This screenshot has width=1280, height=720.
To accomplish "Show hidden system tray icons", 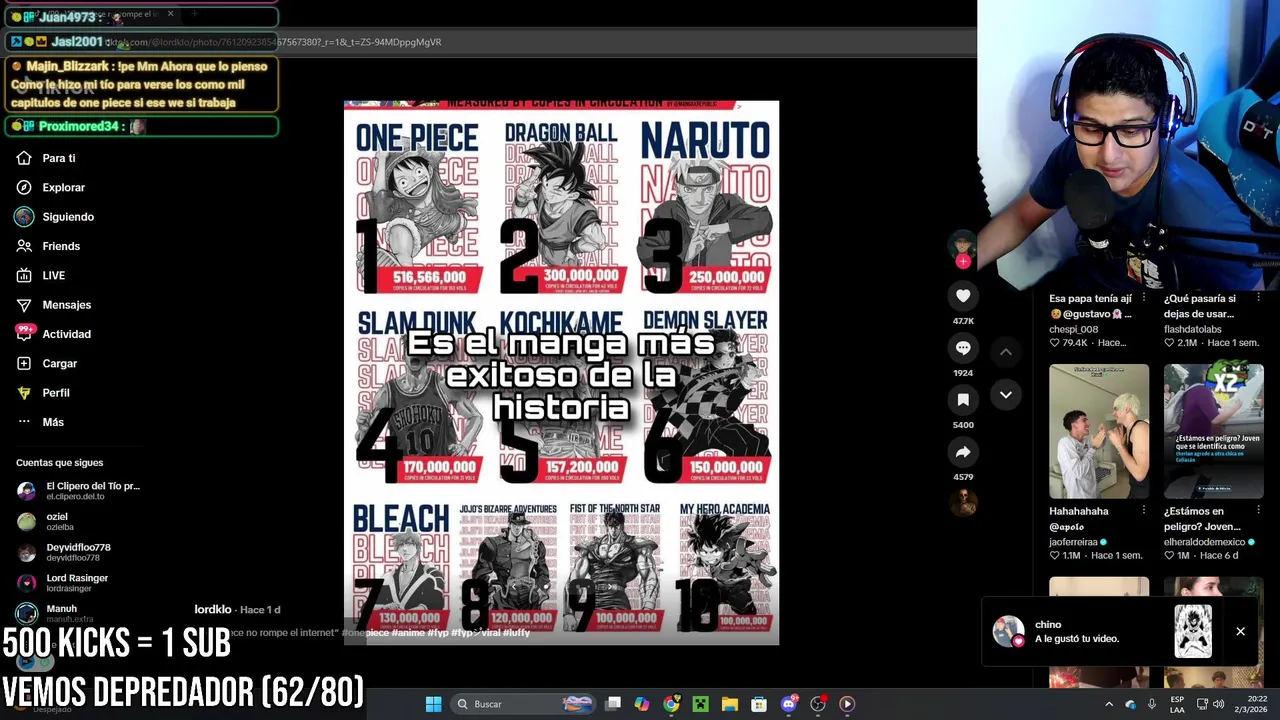I will pos(1109,704).
